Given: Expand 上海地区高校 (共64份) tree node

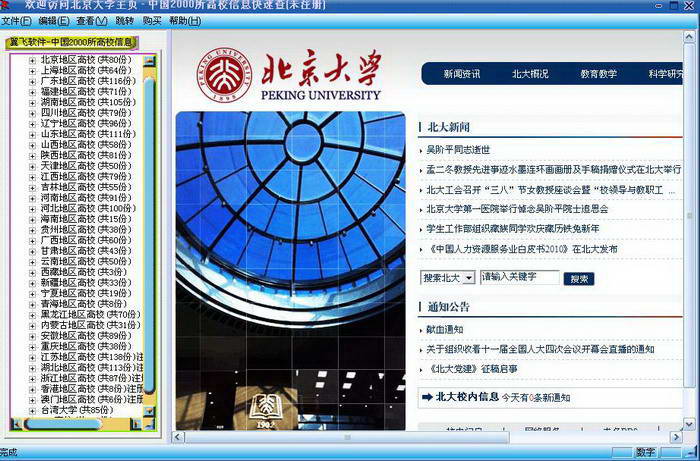Looking at the screenshot, I should tap(32, 71).
